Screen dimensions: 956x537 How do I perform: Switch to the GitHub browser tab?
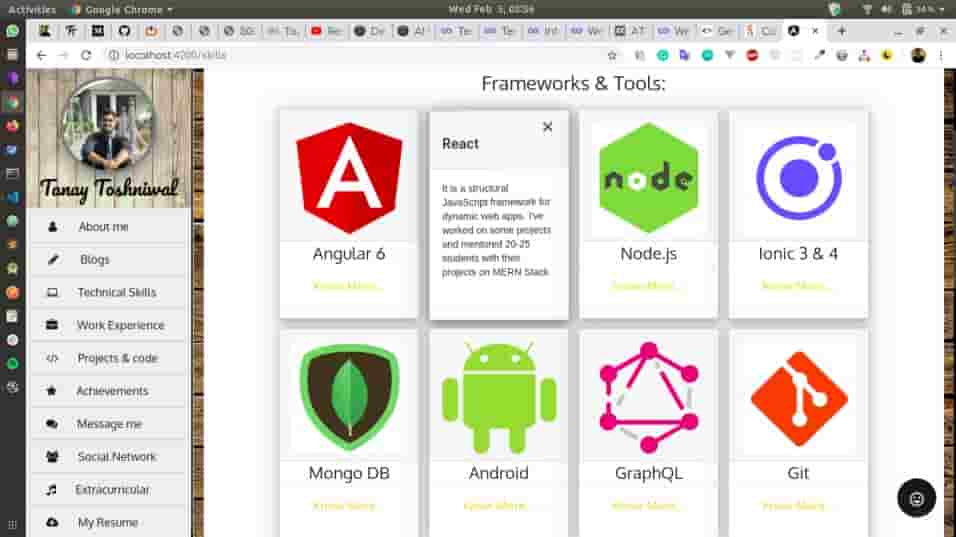click(124, 30)
